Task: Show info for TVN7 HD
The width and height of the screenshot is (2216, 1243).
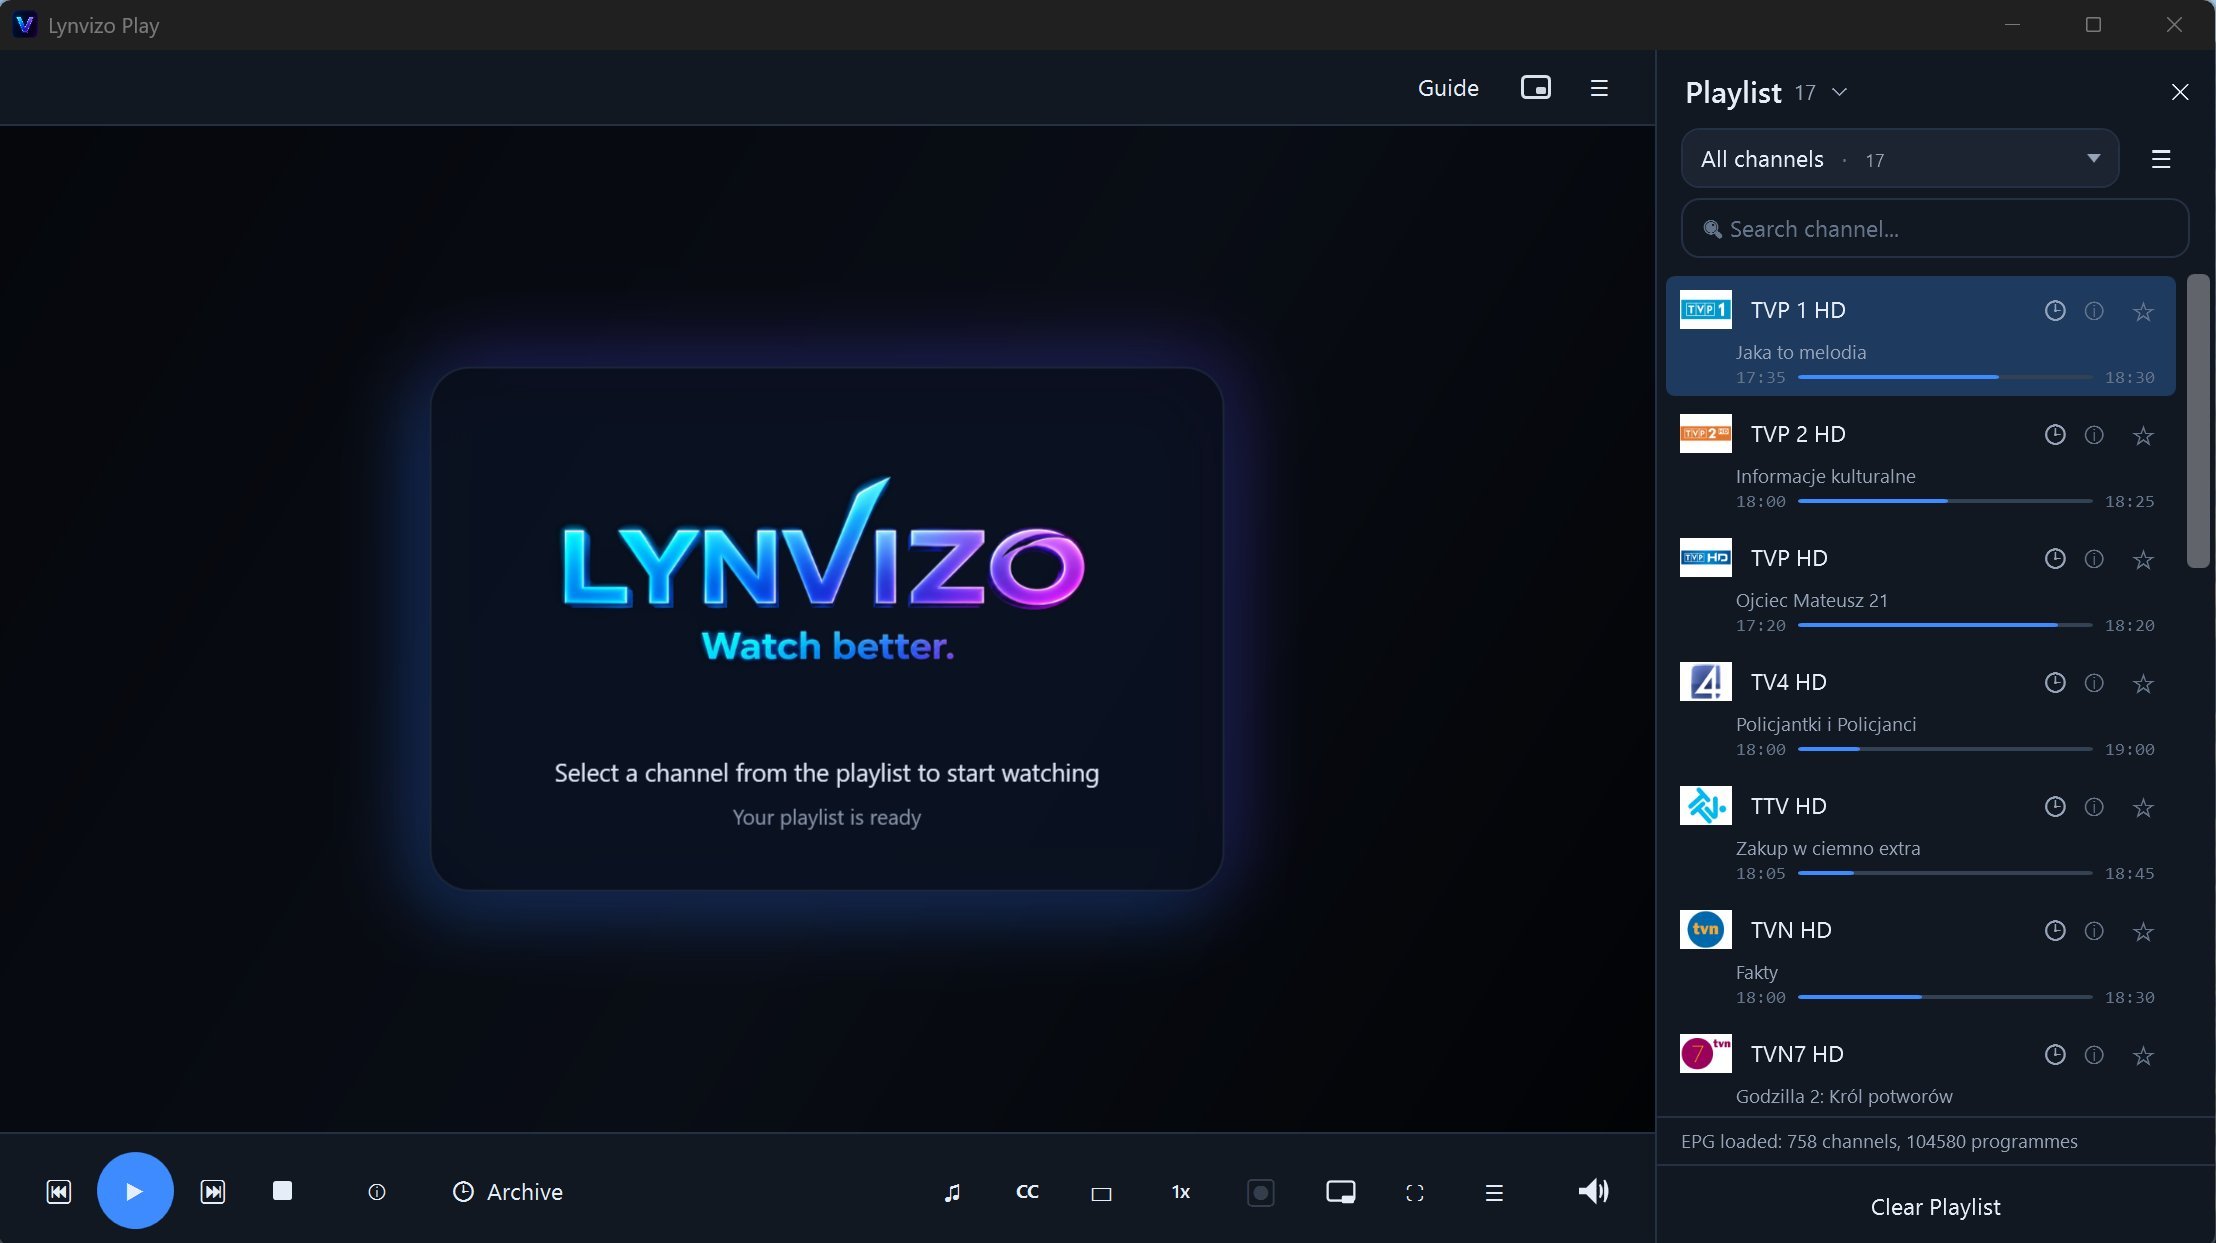Action: [2094, 1055]
